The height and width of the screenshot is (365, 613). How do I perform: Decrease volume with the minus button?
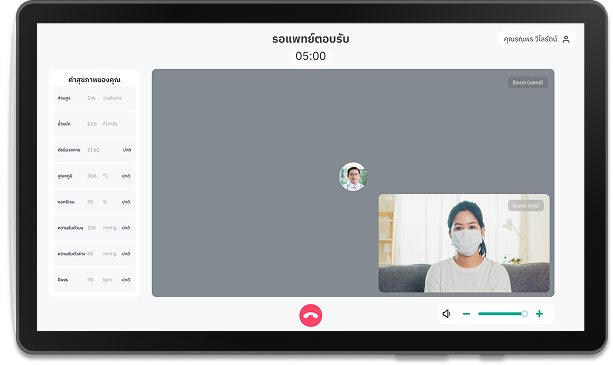pyautogui.click(x=466, y=313)
